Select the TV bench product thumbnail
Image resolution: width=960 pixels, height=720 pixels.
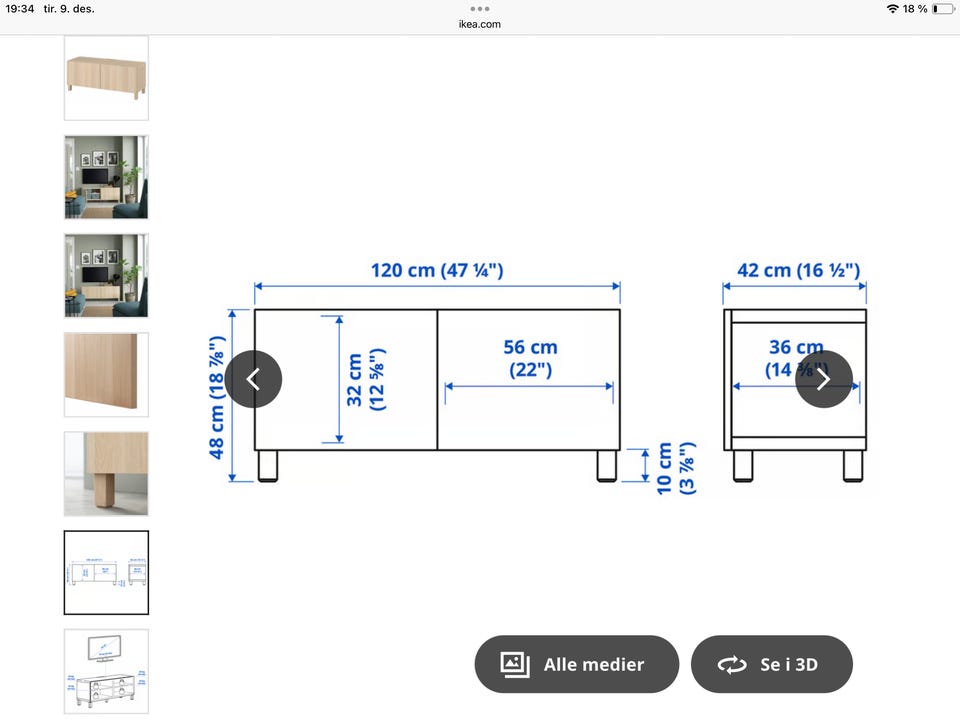click(x=107, y=78)
